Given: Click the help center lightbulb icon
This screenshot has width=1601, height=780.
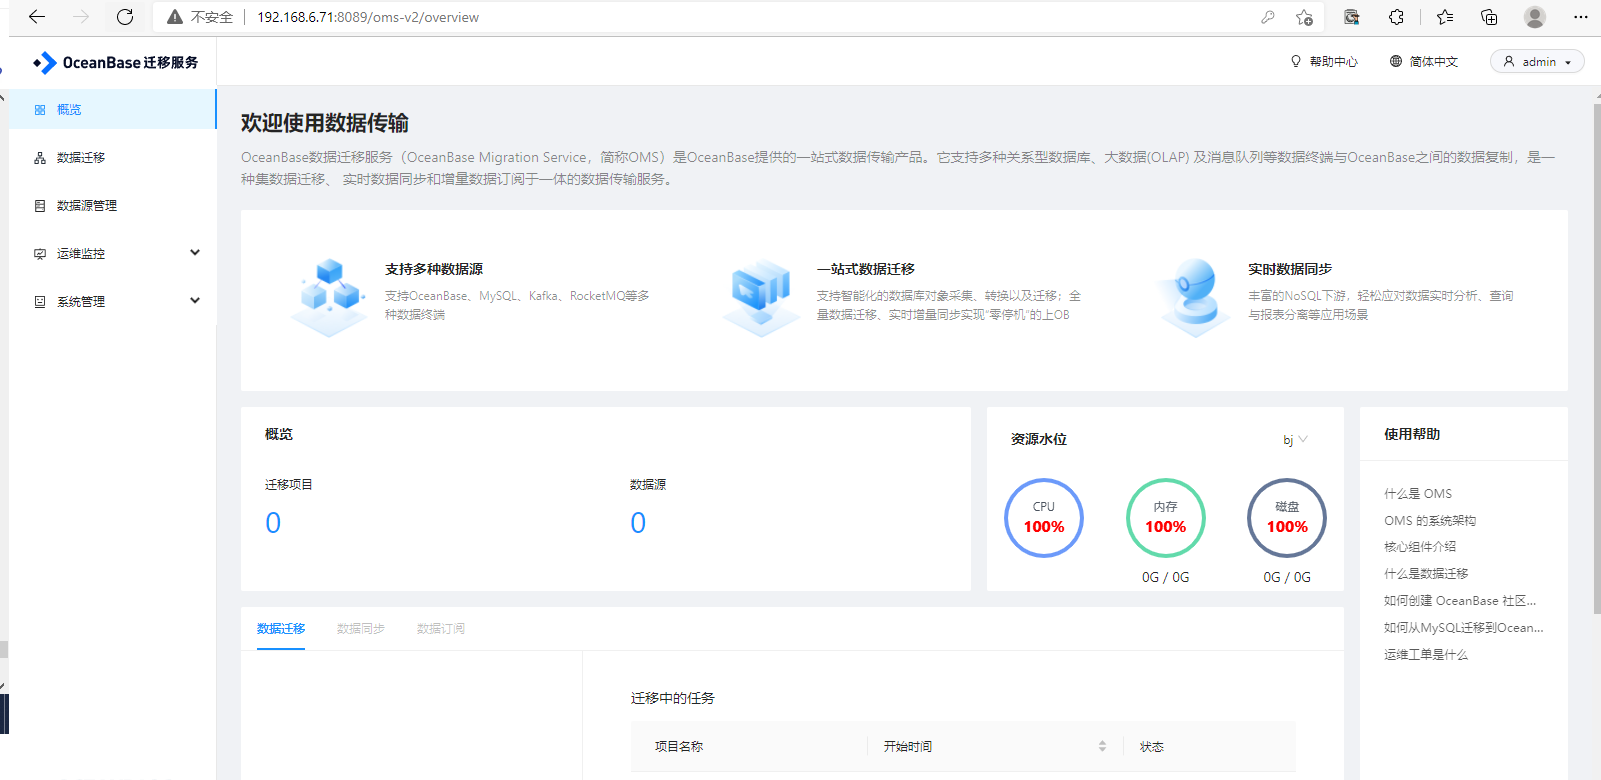Looking at the screenshot, I should click(x=1296, y=61).
